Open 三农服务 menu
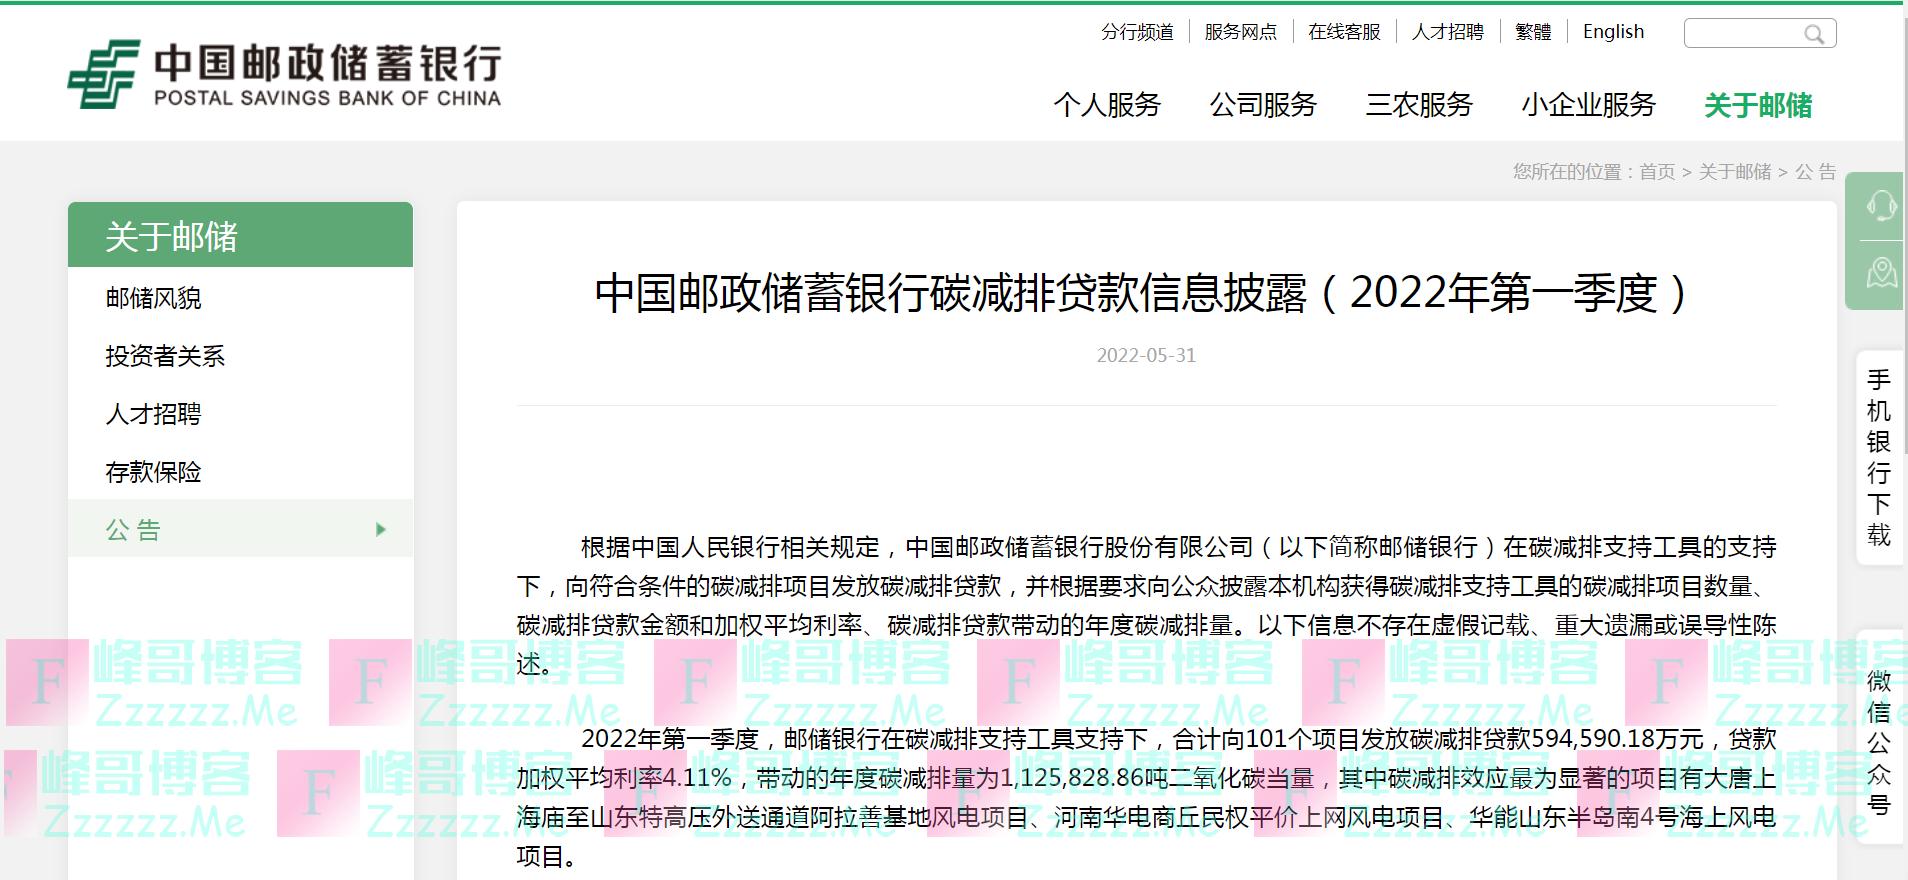 coord(1419,105)
